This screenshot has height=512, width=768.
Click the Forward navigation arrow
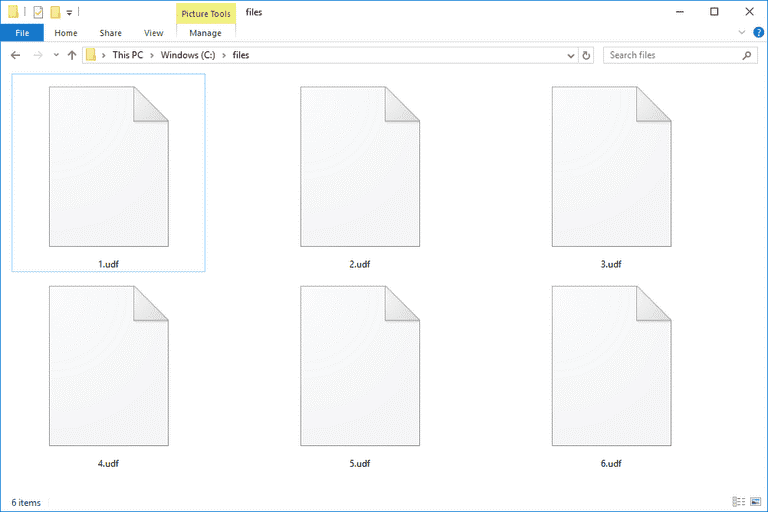pos(37,56)
